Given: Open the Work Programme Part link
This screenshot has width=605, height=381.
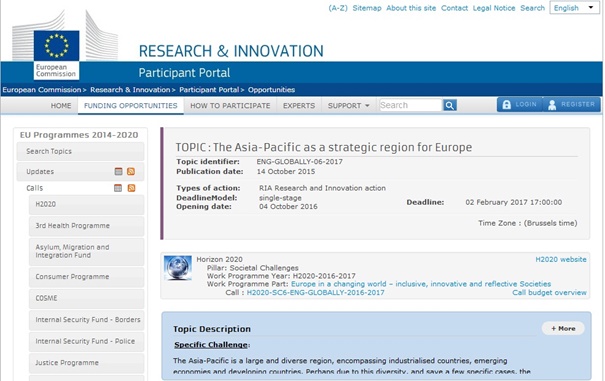Looking at the screenshot, I should (x=421, y=284).
